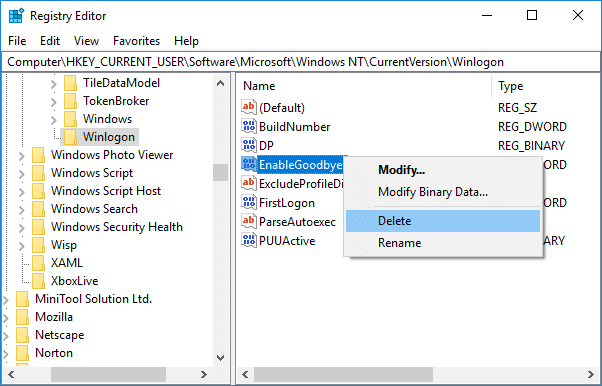
Task: Click the Mozilla folder icon
Action: click(x=22, y=317)
